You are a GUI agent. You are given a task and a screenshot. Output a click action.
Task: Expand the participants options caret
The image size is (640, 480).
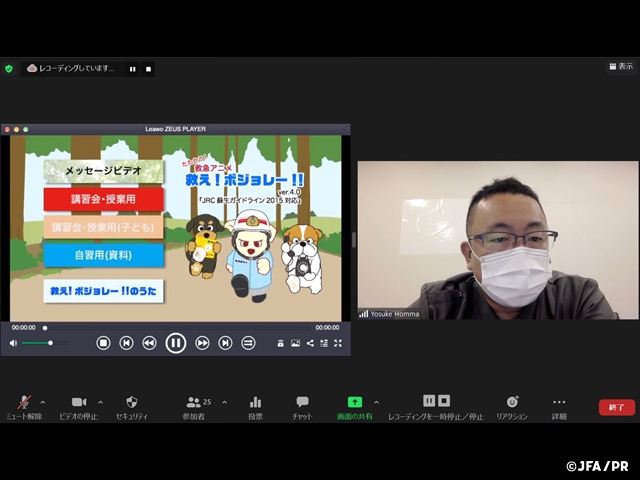point(224,402)
